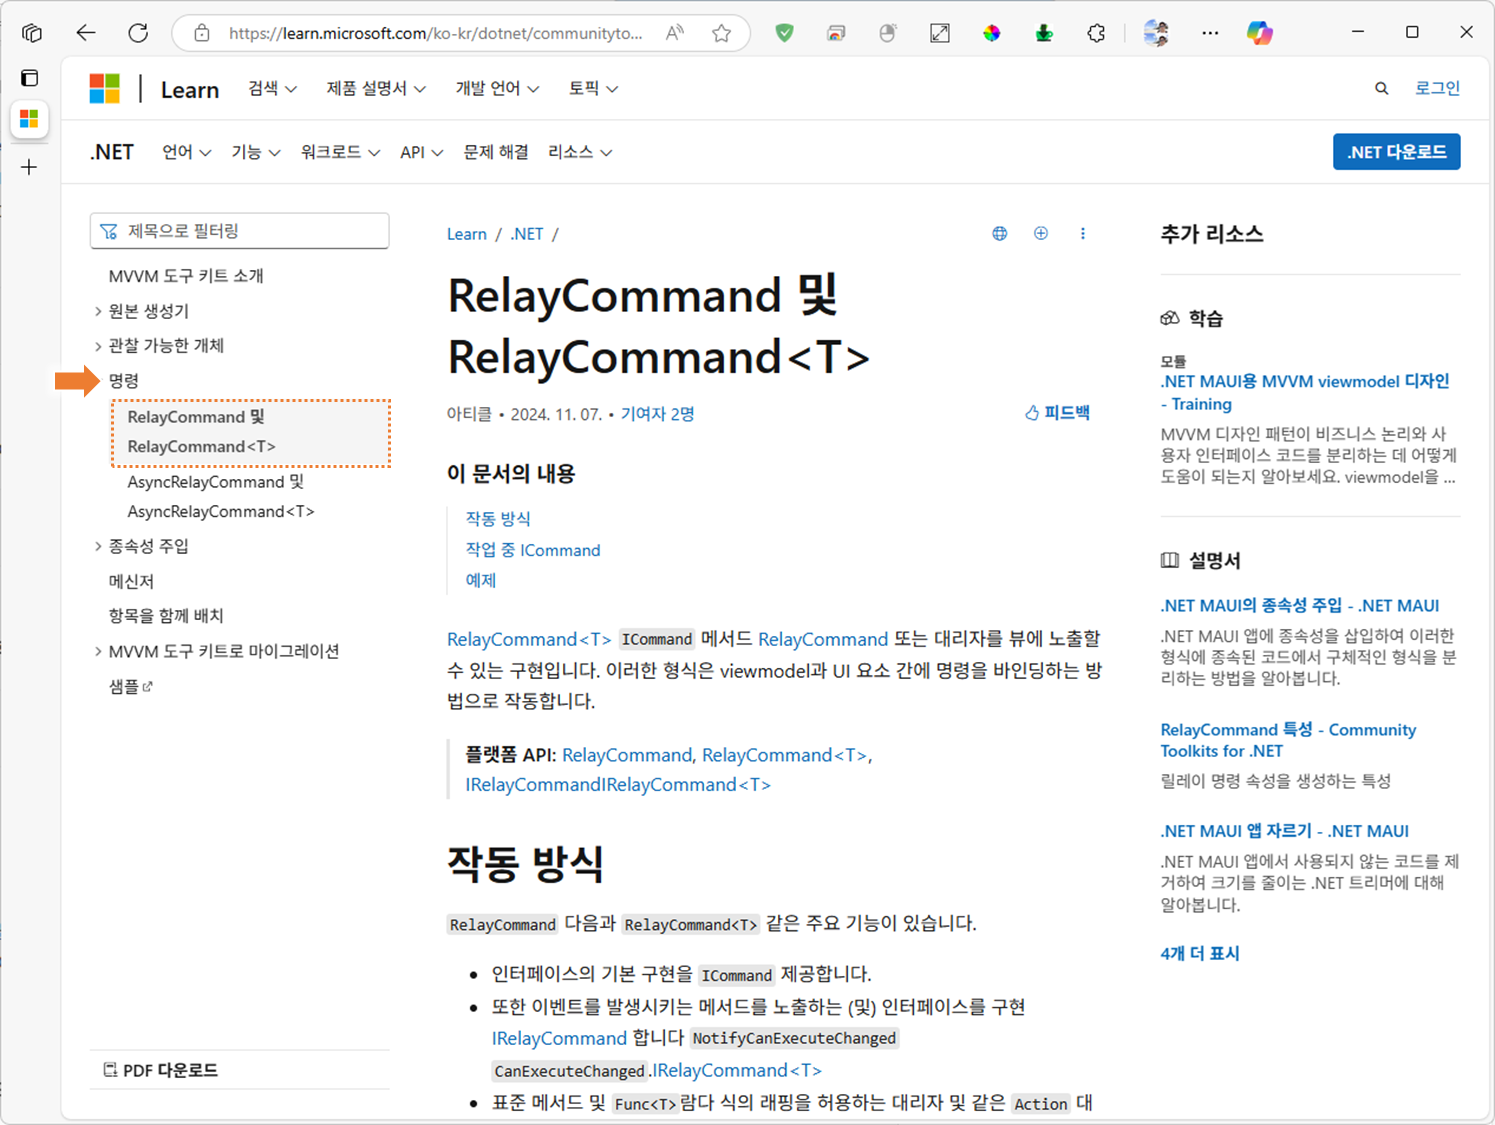This screenshot has width=1495, height=1125.
Task: Reload the current page
Action: coord(138,33)
